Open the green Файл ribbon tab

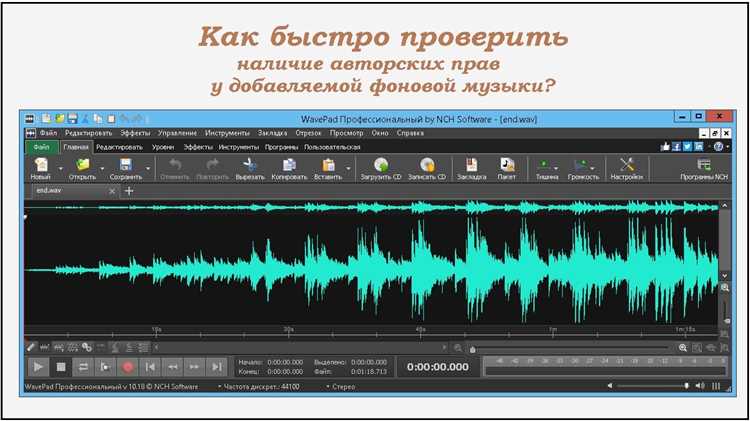[42, 147]
